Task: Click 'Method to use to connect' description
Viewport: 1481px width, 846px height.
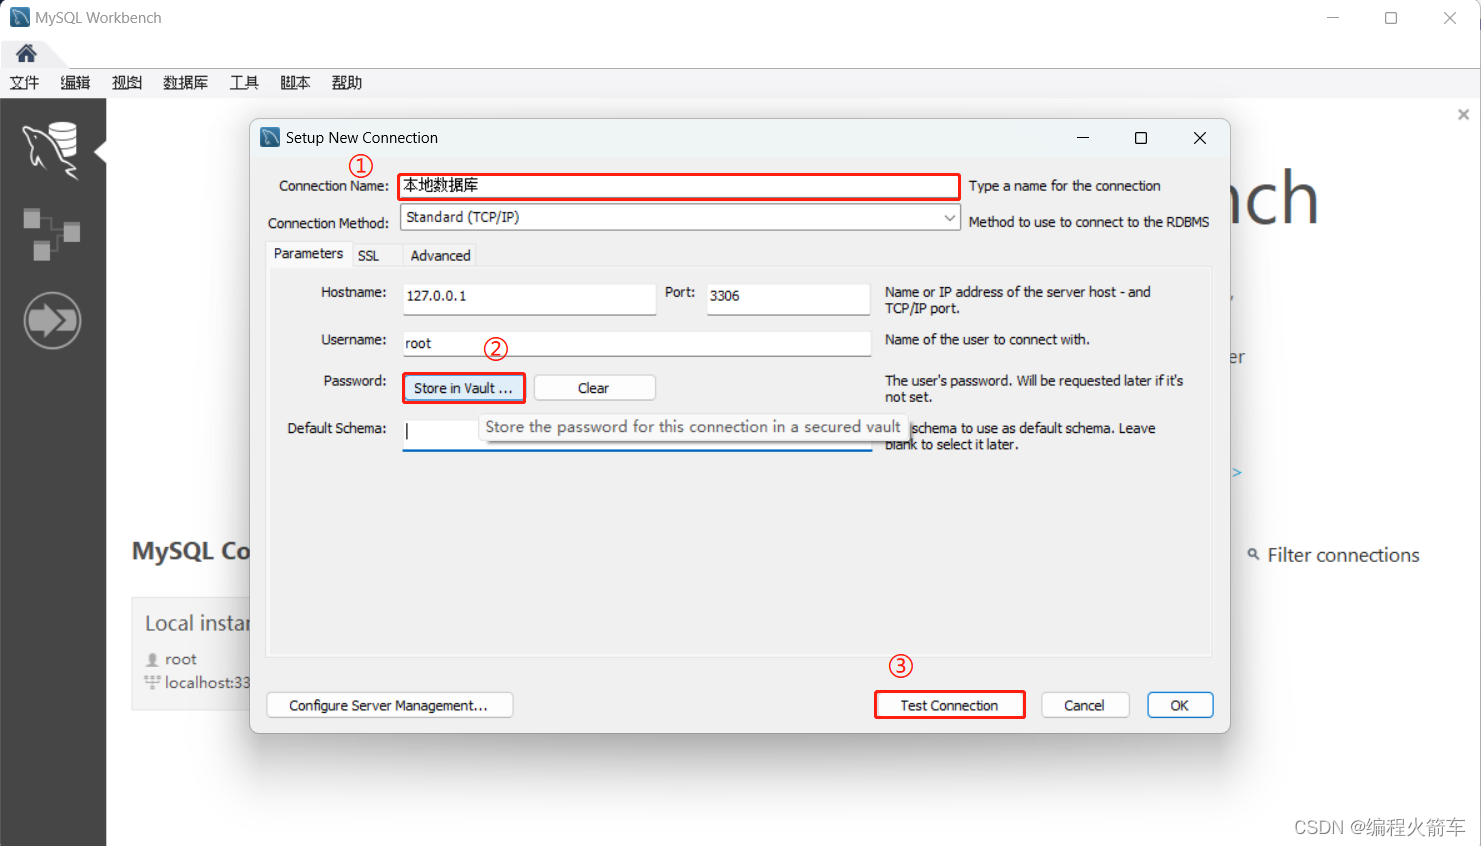Action: tap(1089, 222)
